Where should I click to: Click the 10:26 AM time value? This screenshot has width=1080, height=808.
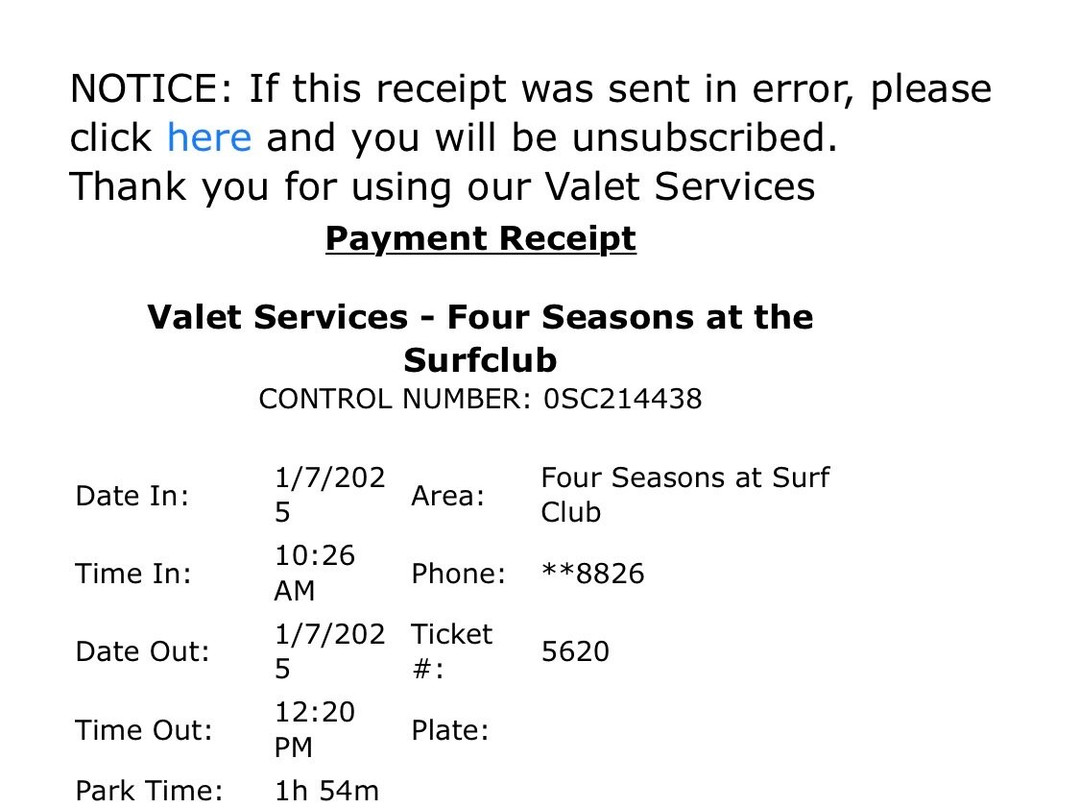tap(314, 573)
